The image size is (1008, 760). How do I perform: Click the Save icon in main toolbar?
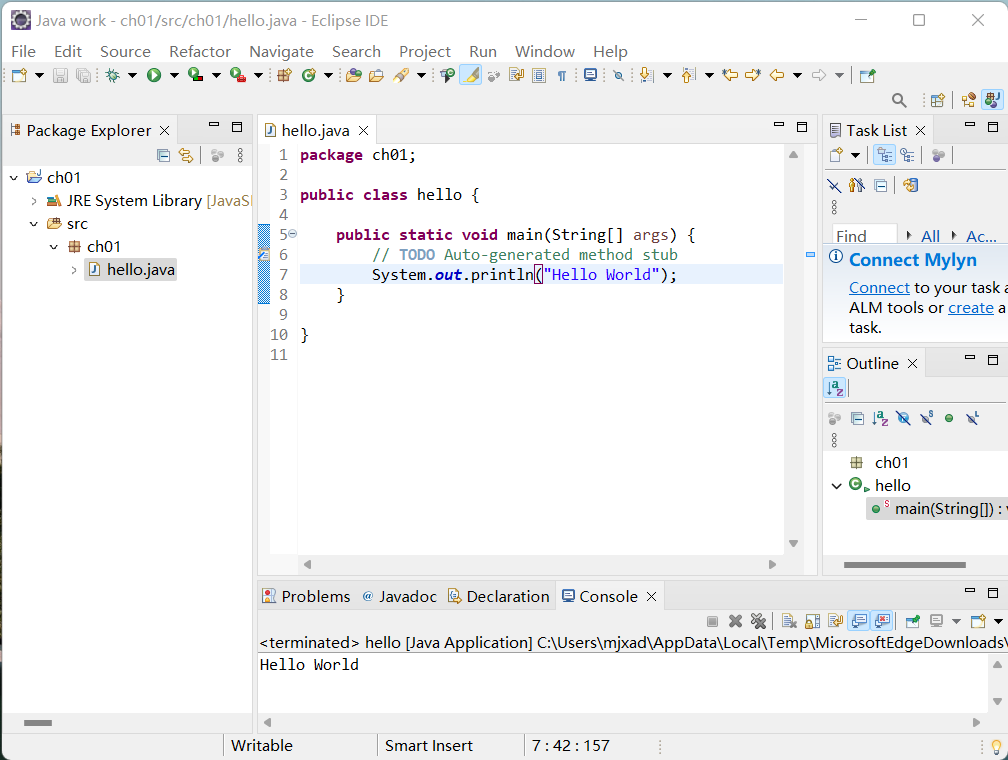coord(60,75)
